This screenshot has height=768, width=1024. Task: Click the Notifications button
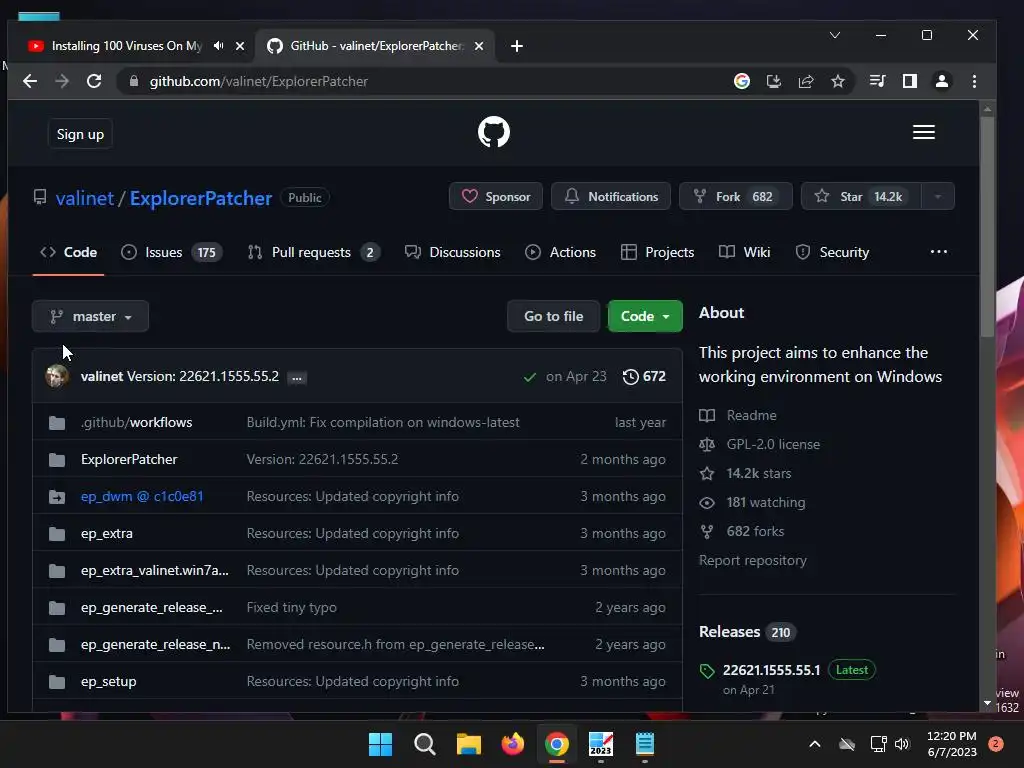tap(611, 197)
